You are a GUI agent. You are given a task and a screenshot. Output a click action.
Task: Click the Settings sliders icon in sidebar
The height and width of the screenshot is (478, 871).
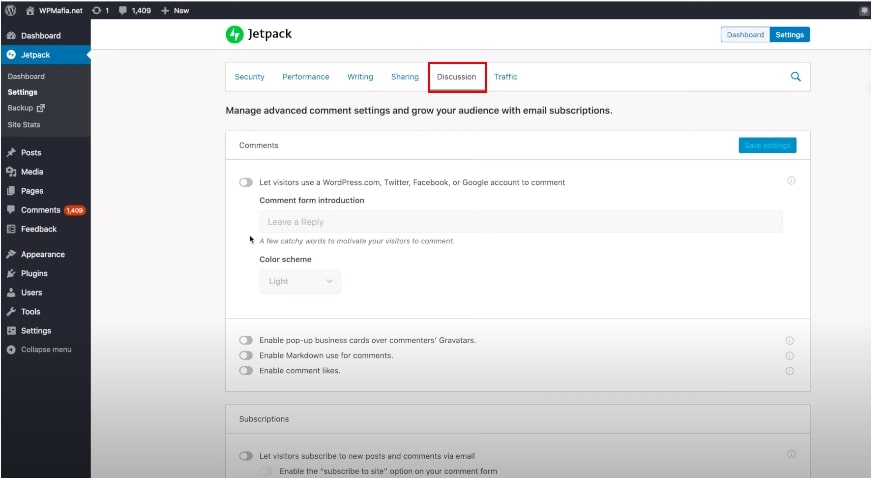coord(11,330)
